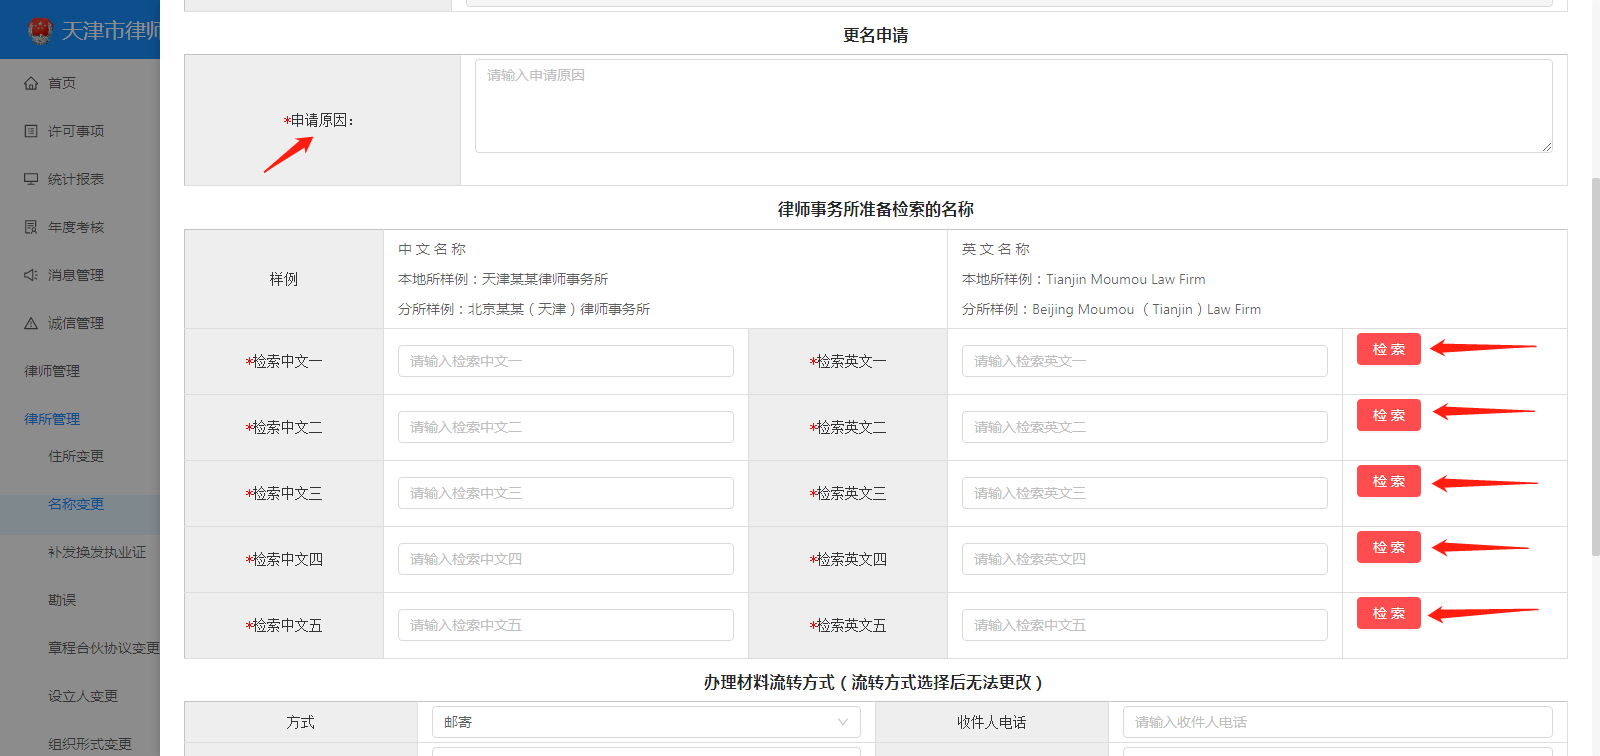Click the 检索 button for row three
The image size is (1600, 756).
[1388, 481]
